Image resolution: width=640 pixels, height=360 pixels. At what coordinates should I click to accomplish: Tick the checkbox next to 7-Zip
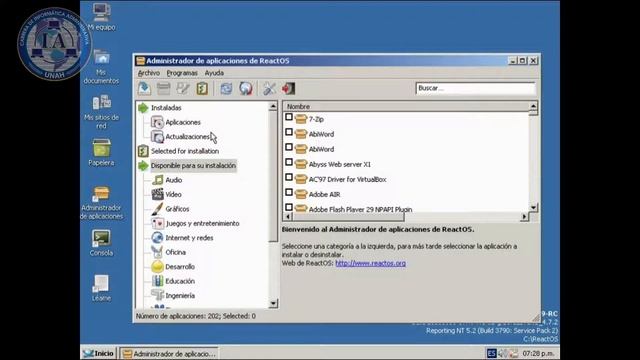click(289, 118)
